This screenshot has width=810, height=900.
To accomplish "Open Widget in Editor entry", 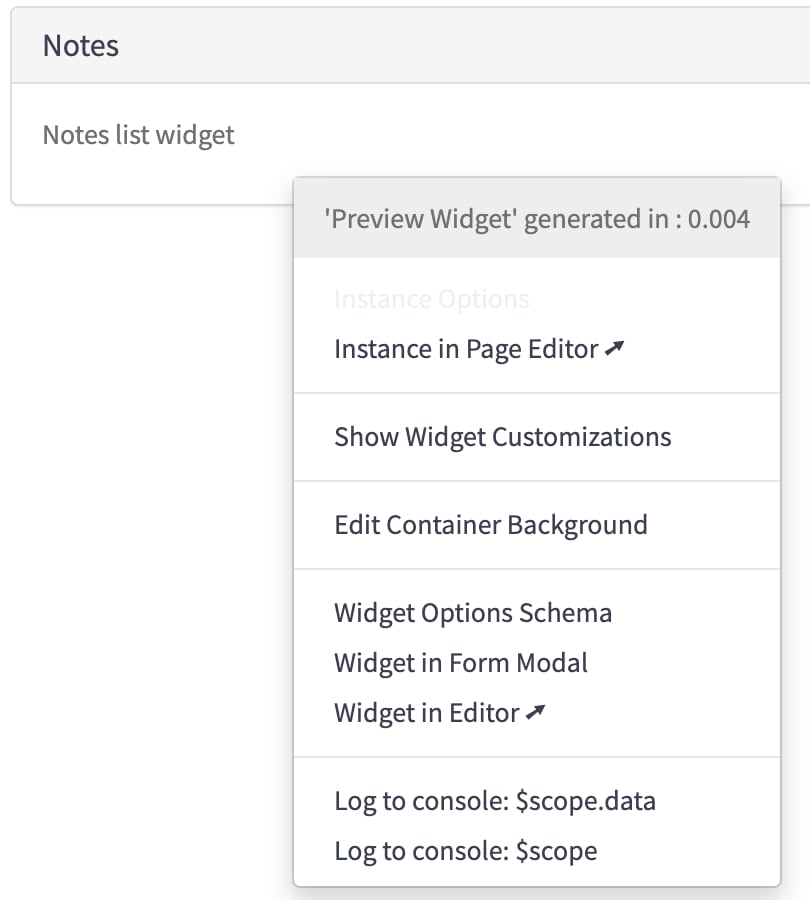I will pos(426,713).
